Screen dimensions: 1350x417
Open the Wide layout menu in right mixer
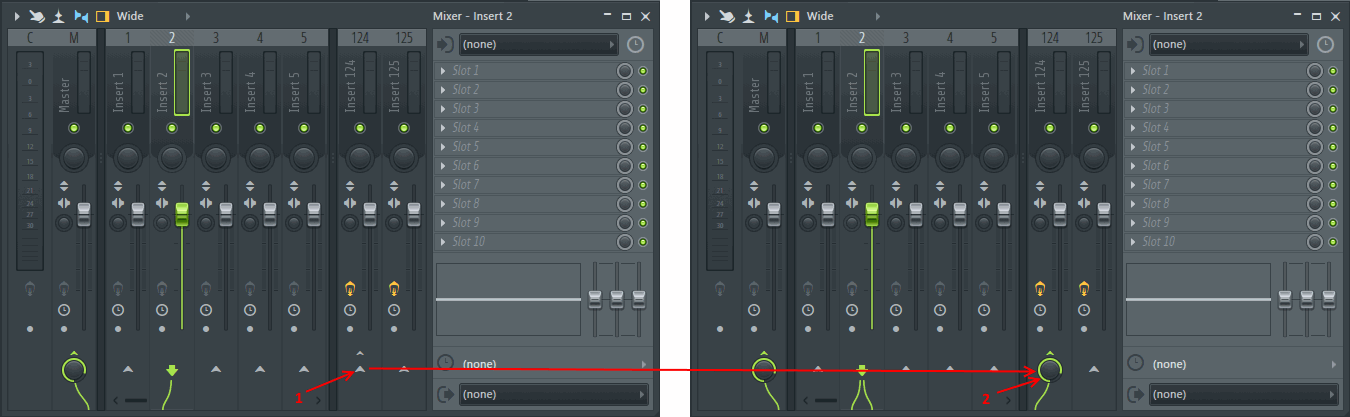[819, 16]
